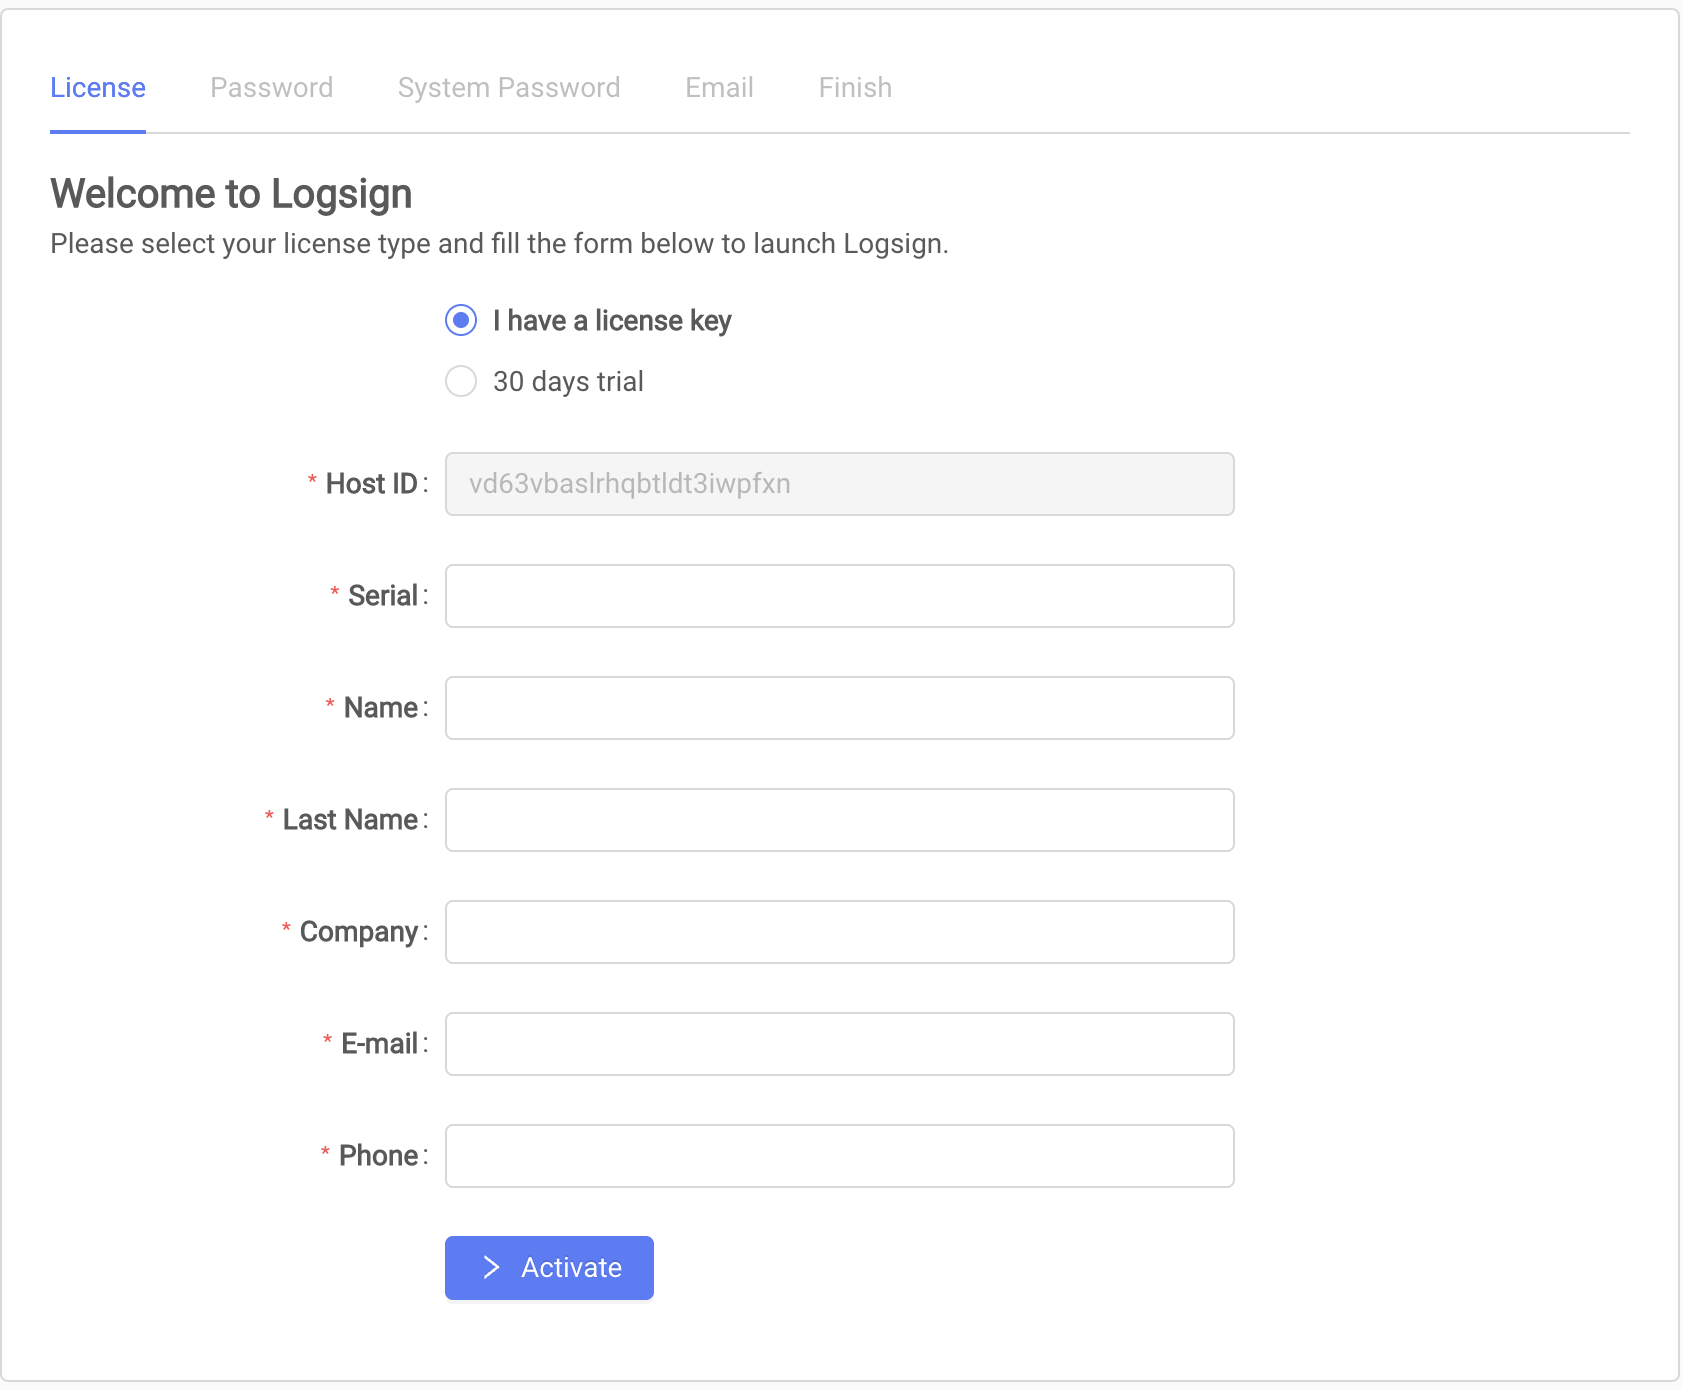Image resolution: width=1682 pixels, height=1390 pixels.
Task: Go to the Finish tab
Action: click(854, 87)
